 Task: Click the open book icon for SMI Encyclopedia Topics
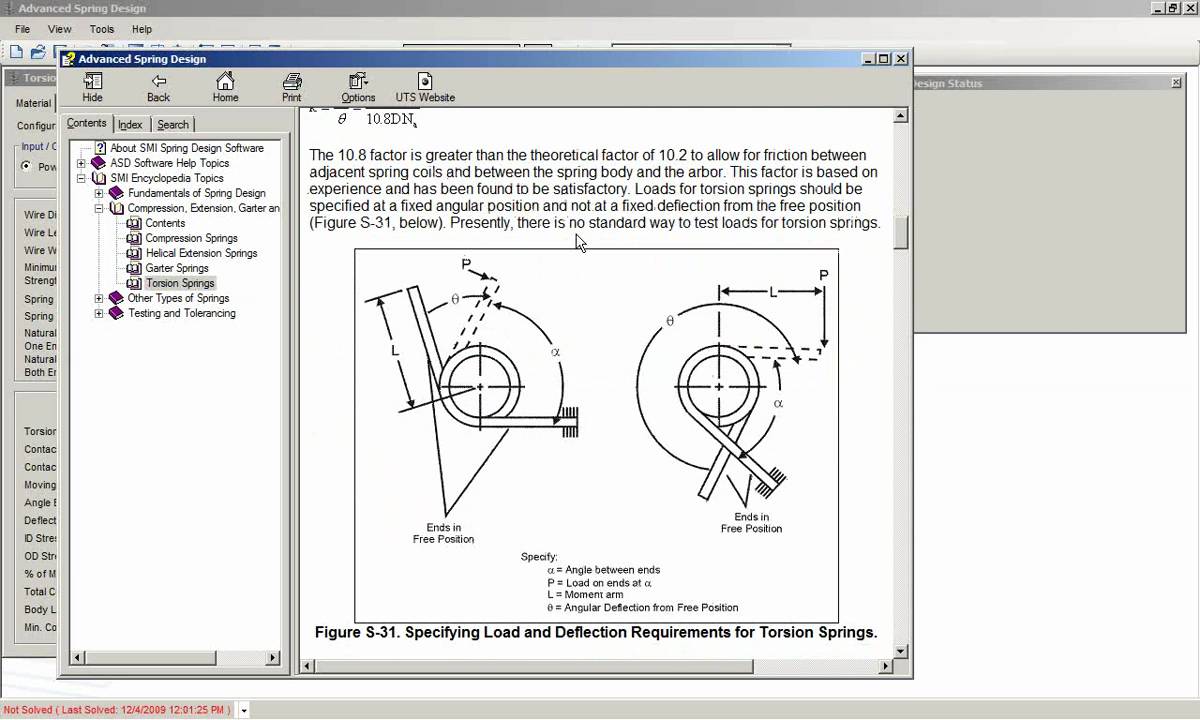click(x=98, y=178)
